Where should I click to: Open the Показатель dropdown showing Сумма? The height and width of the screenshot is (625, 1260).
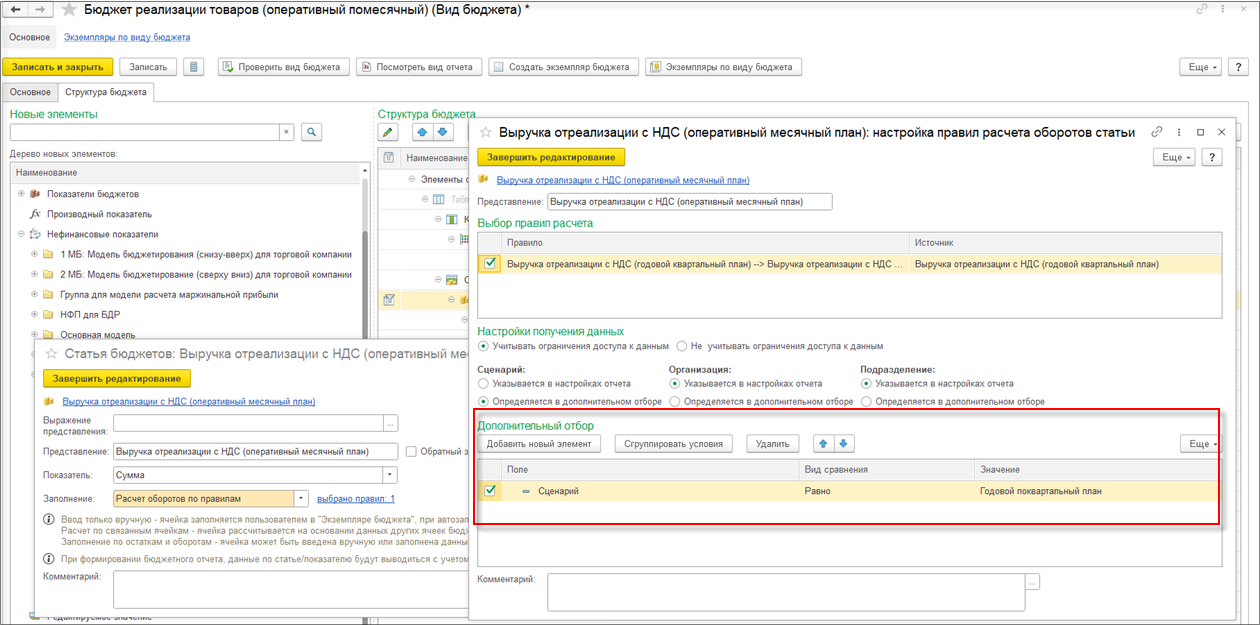390,476
